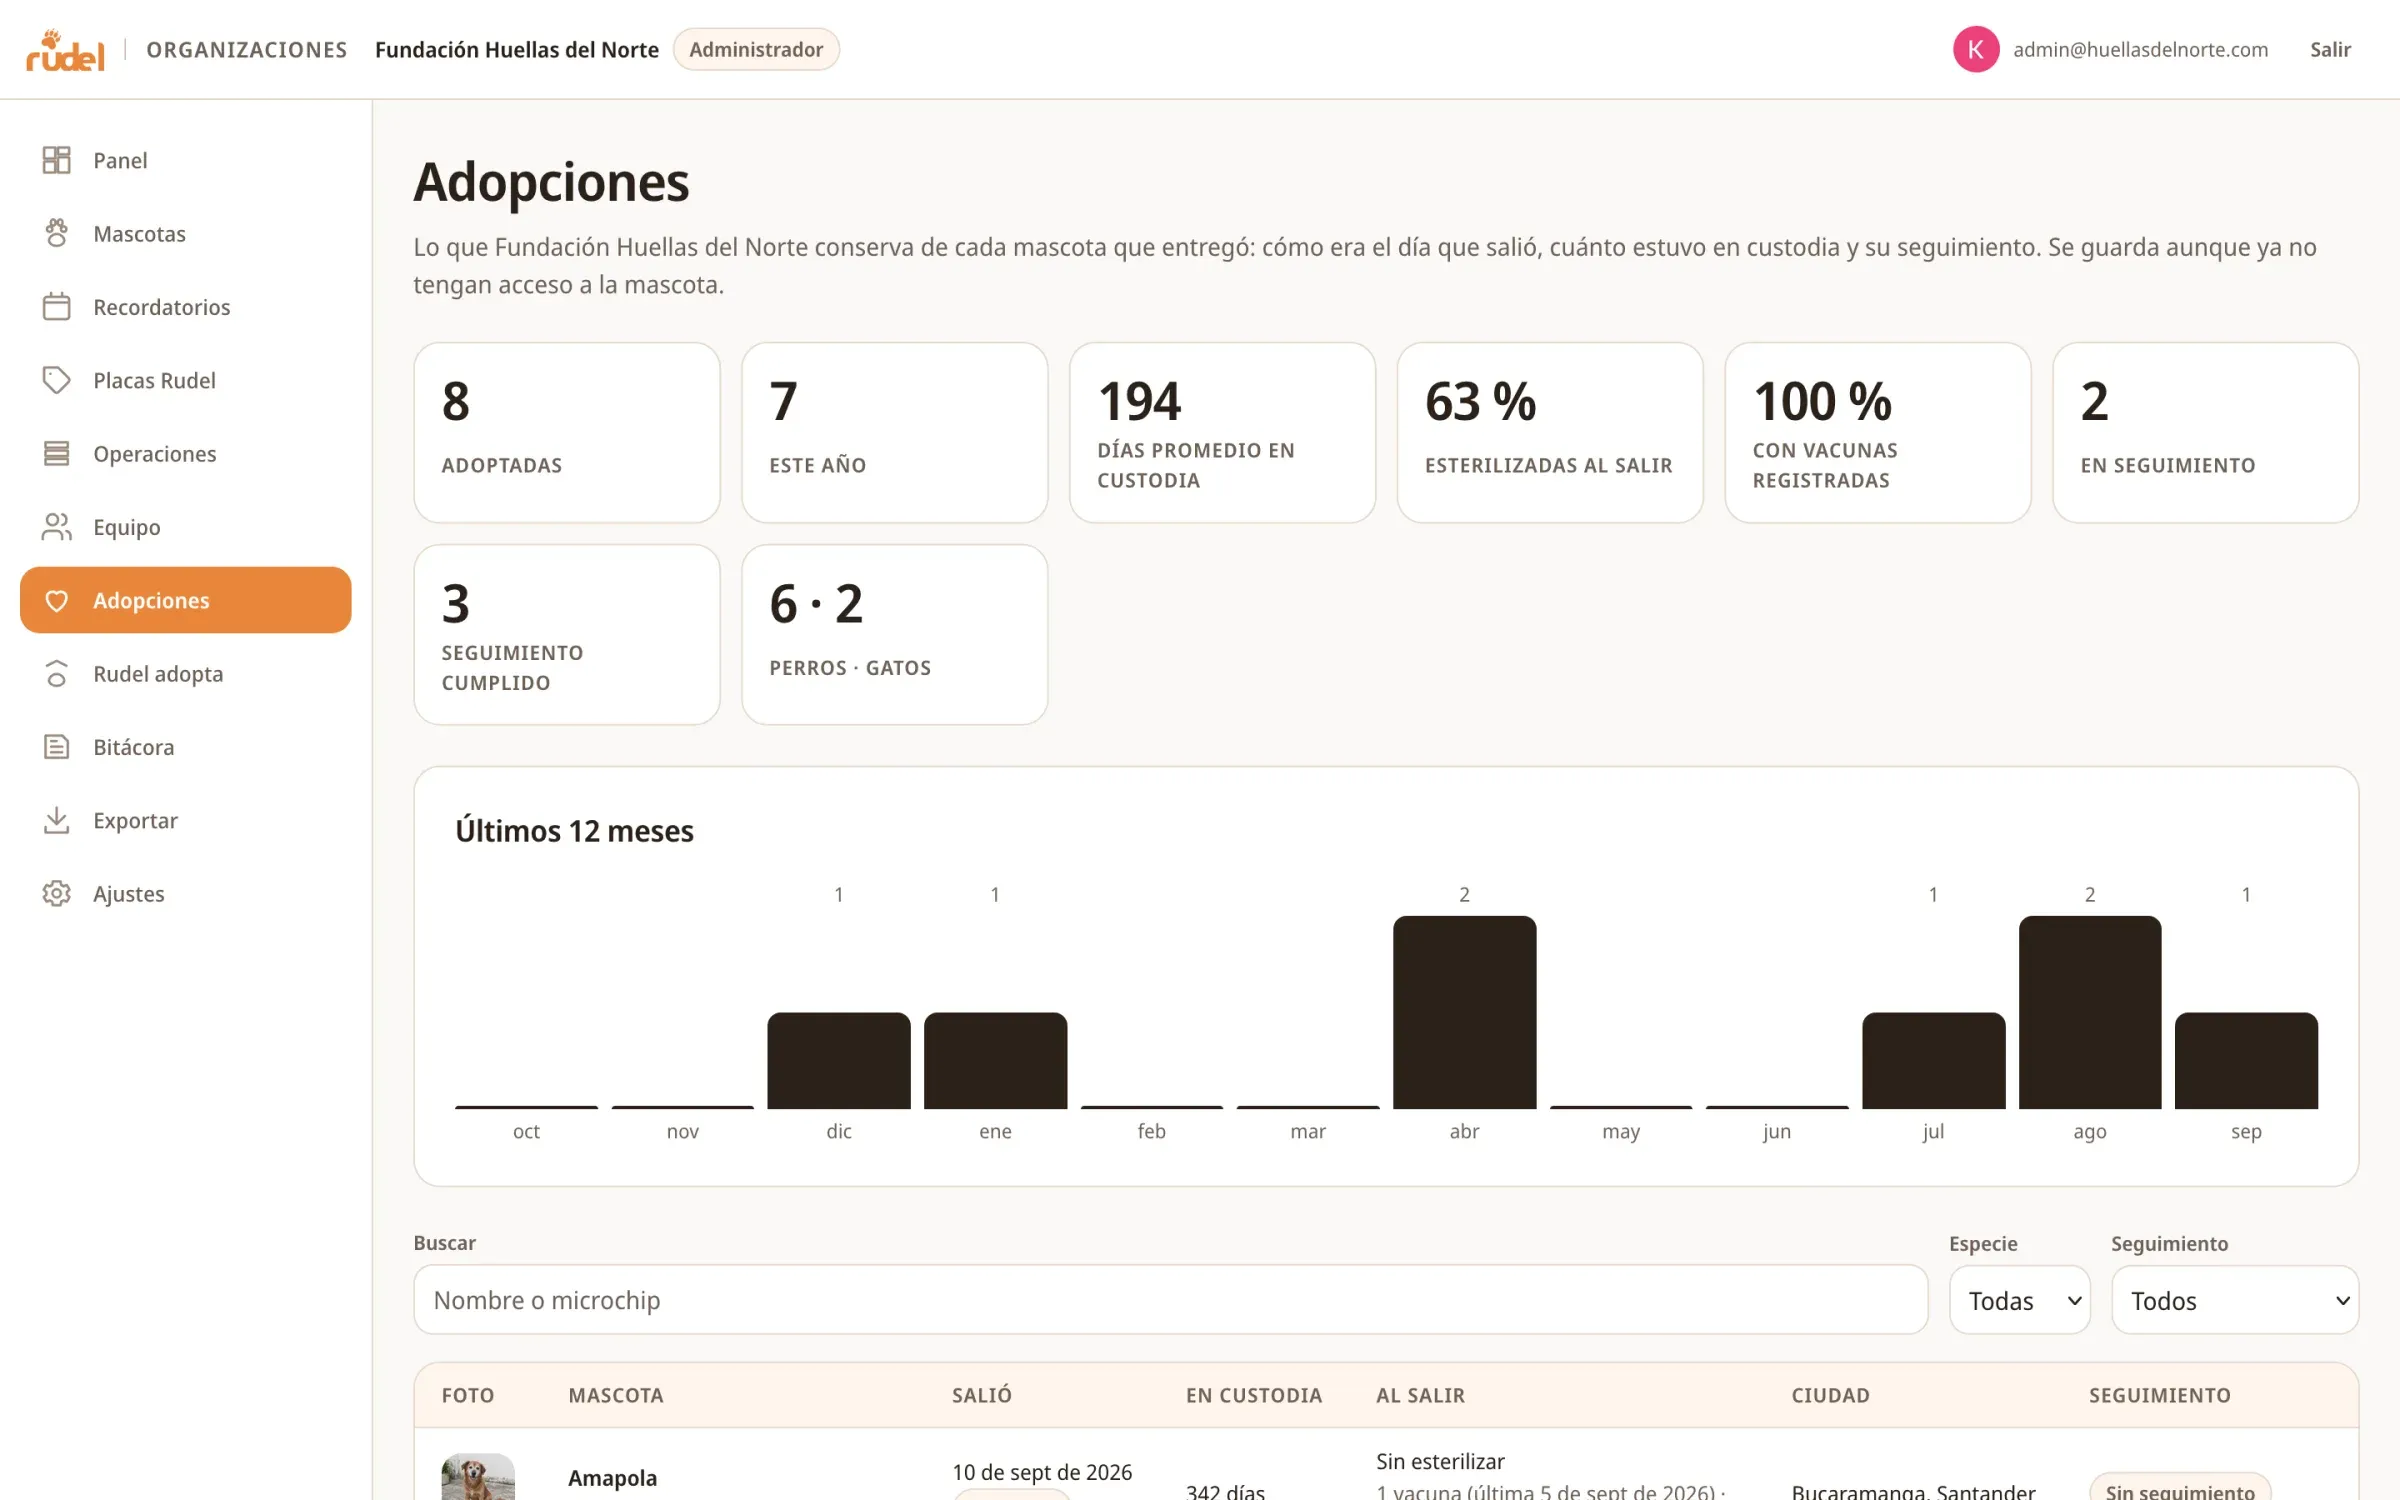
Task: Open the Panel dashboard icon
Action: [57, 160]
